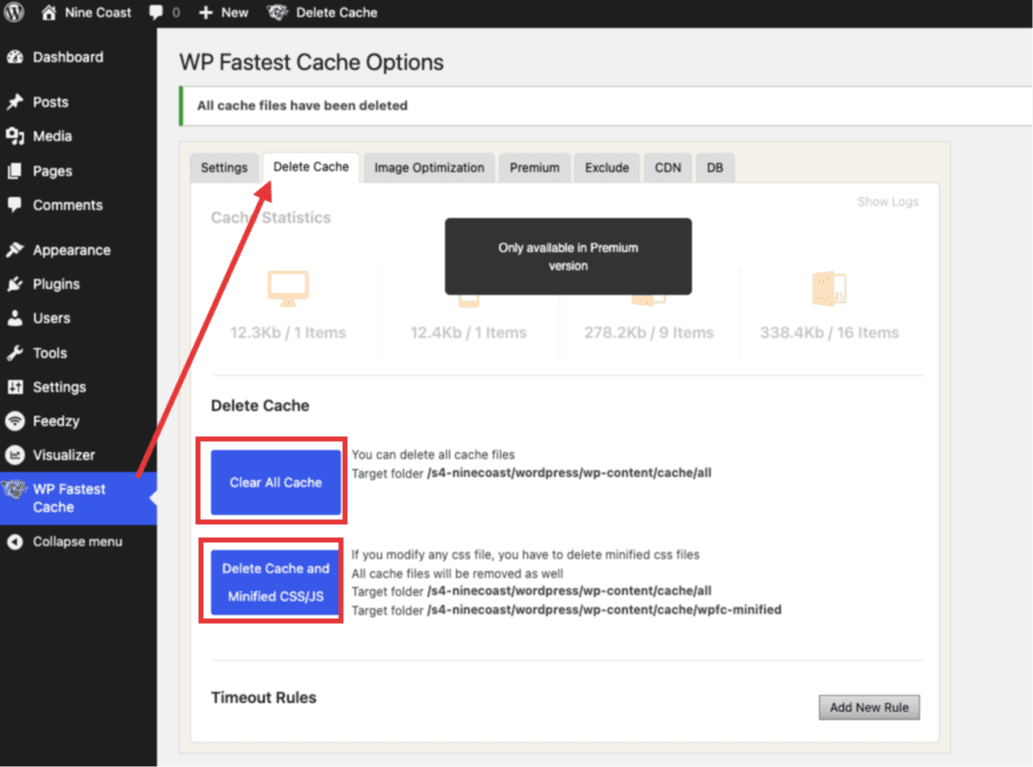Switch to the Exclude tab
The width and height of the screenshot is (1033, 767).
click(607, 168)
